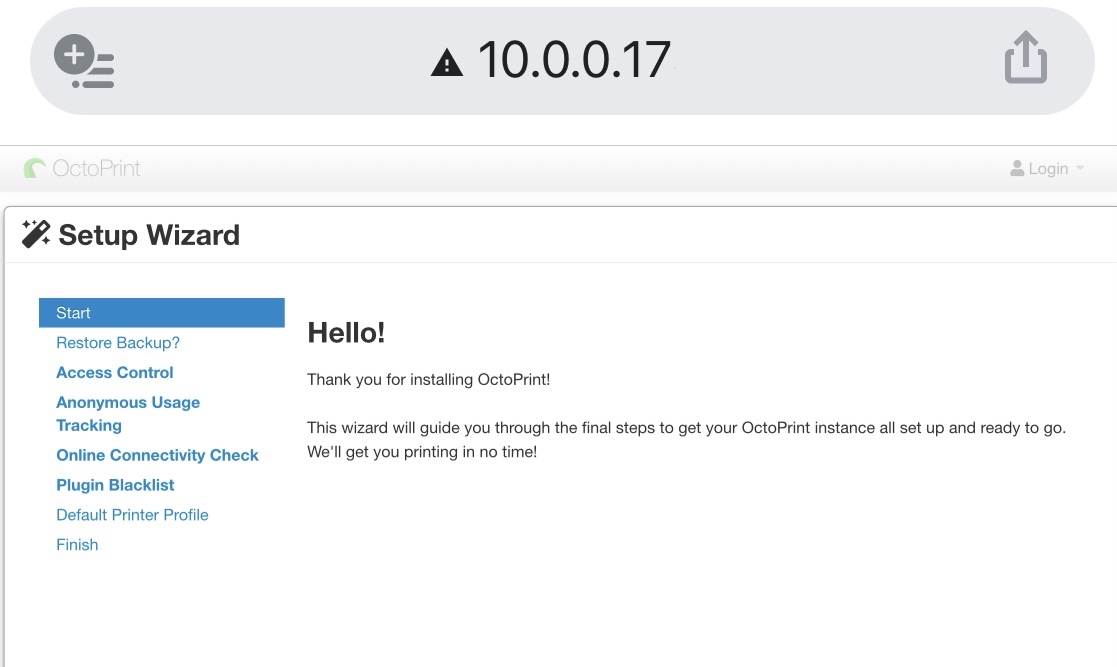
Task: Tap the not-secure warning triangle icon
Action: click(447, 62)
